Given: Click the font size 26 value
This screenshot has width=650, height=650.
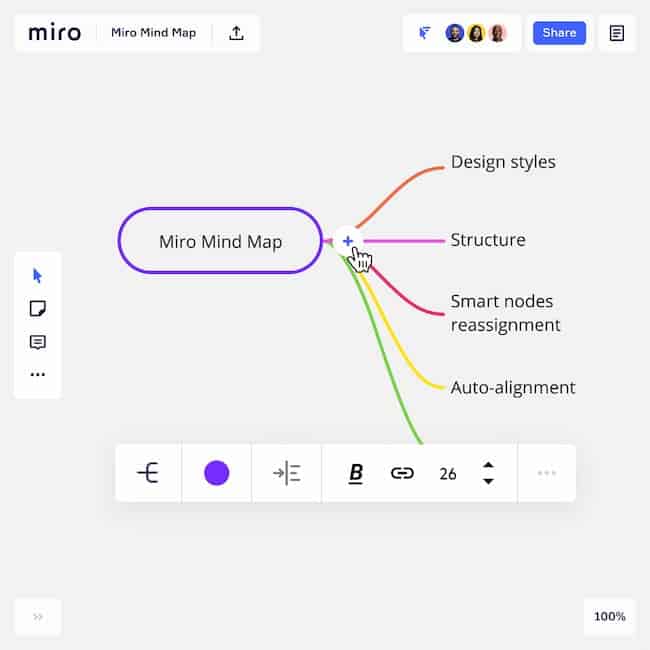Looking at the screenshot, I should (448, 473).
